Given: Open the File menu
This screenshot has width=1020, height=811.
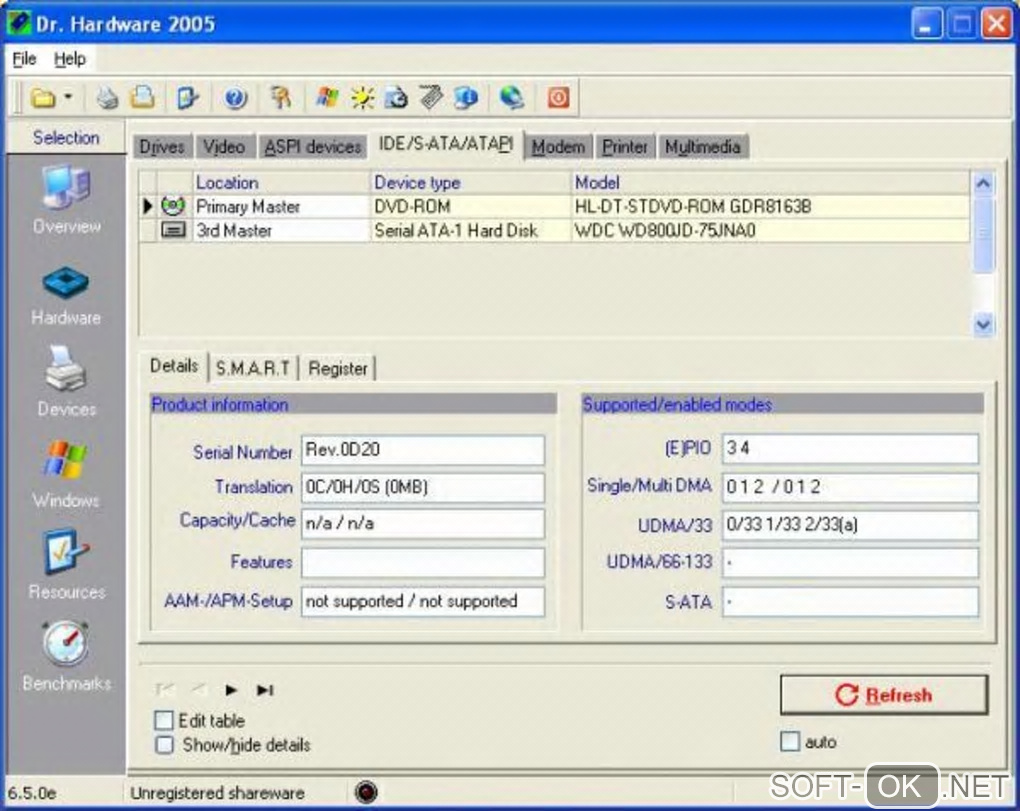Looking at the screenshot, I should 24,59.
